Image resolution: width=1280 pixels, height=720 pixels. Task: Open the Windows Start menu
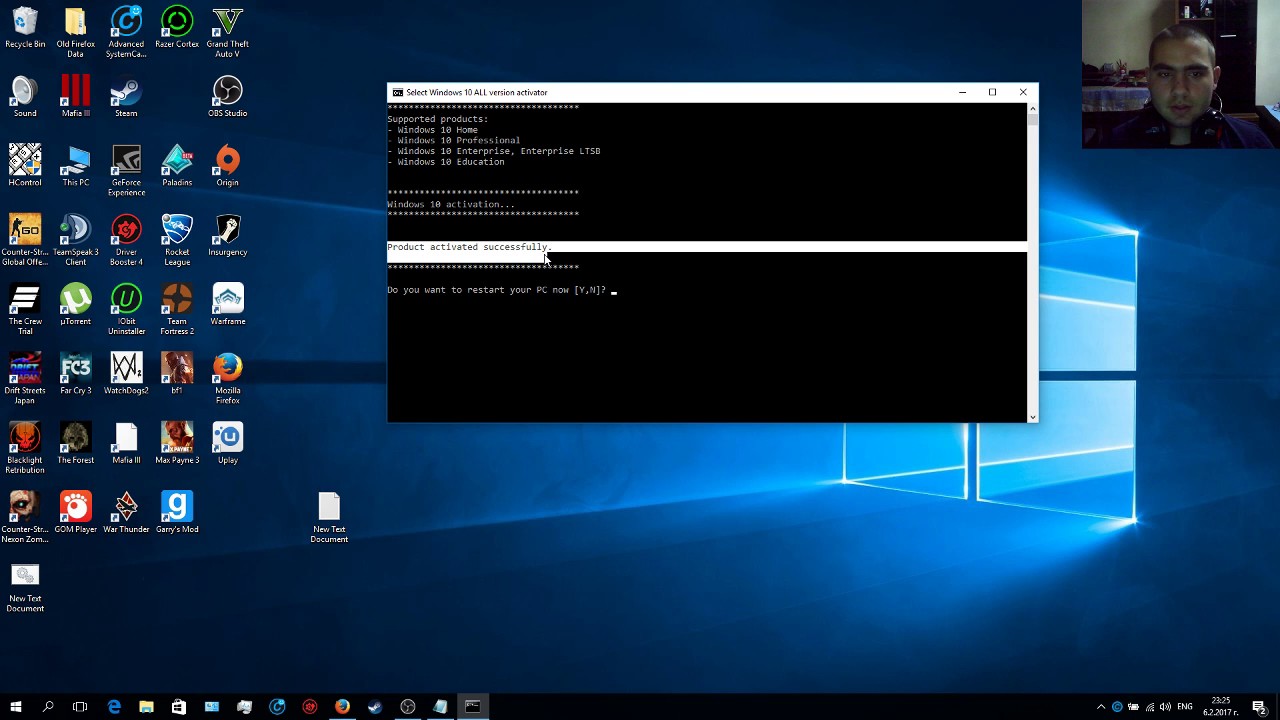point(16,707)
